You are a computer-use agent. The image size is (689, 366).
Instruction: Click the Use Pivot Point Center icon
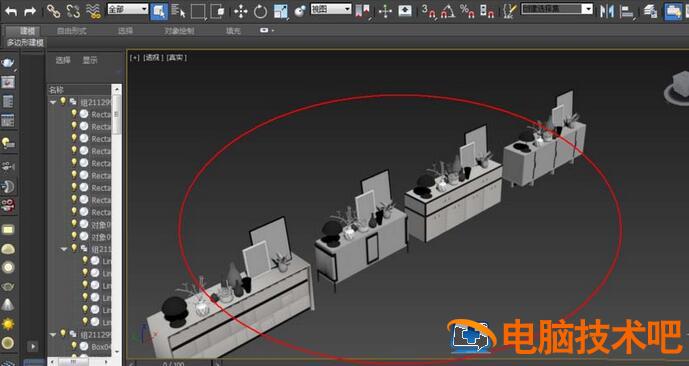point(363,11)
